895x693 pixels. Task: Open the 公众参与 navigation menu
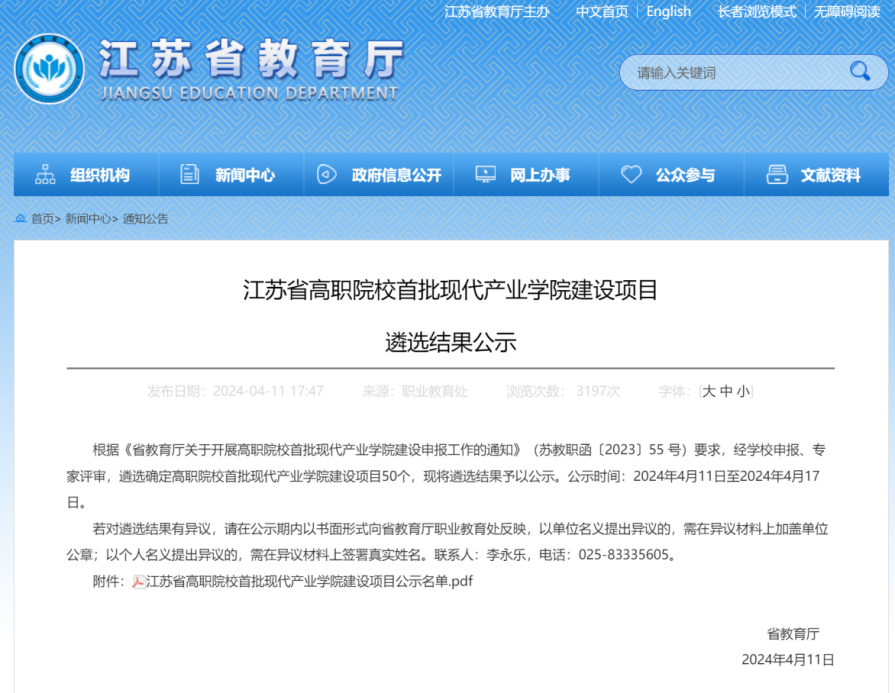tap(685, 175)
